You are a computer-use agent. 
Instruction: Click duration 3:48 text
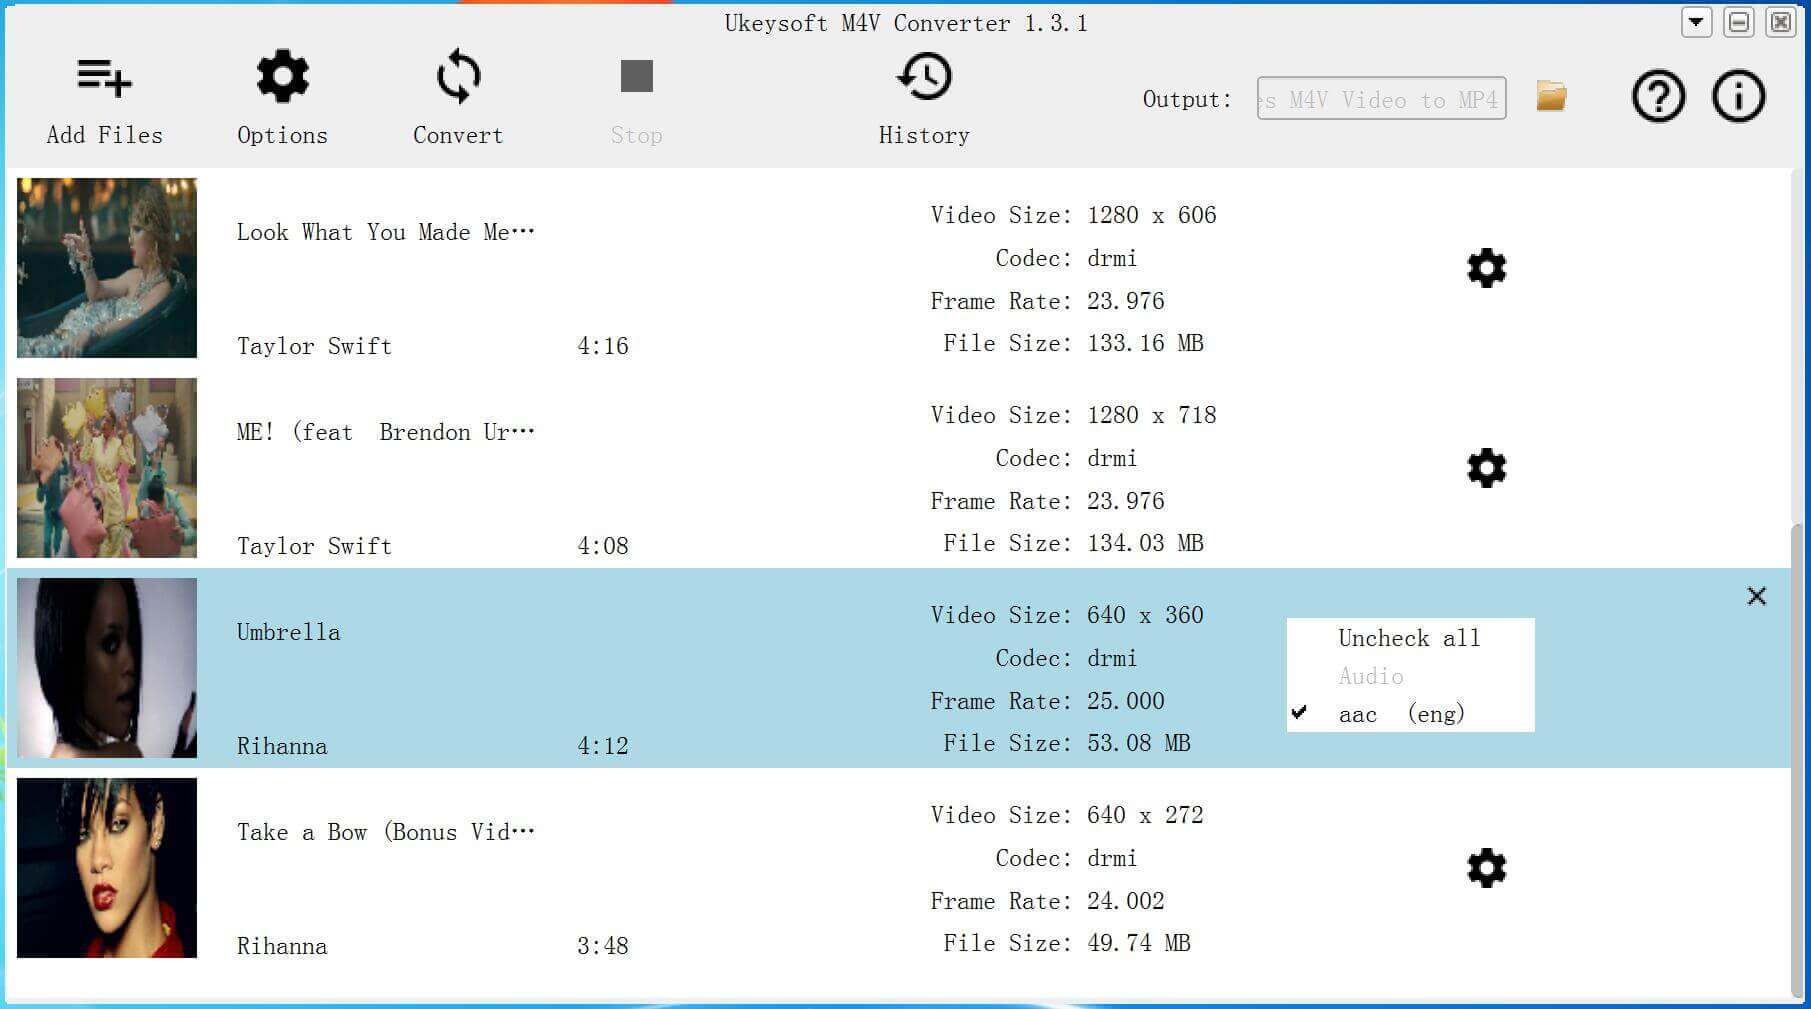coord(603,946)
